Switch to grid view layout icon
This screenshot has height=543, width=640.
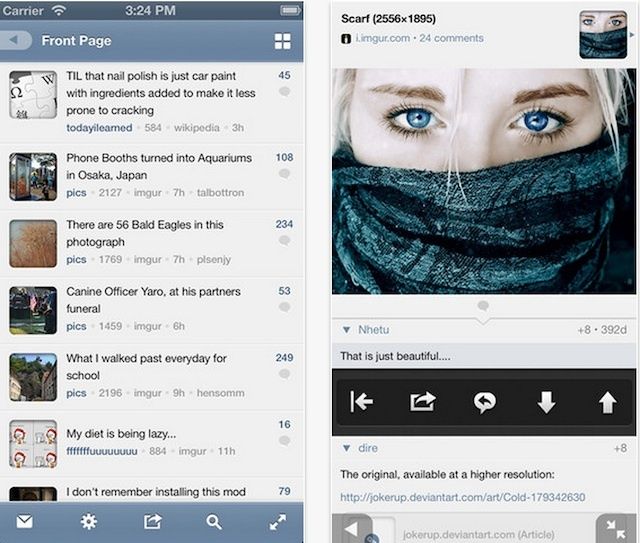[x=283, y=41]
